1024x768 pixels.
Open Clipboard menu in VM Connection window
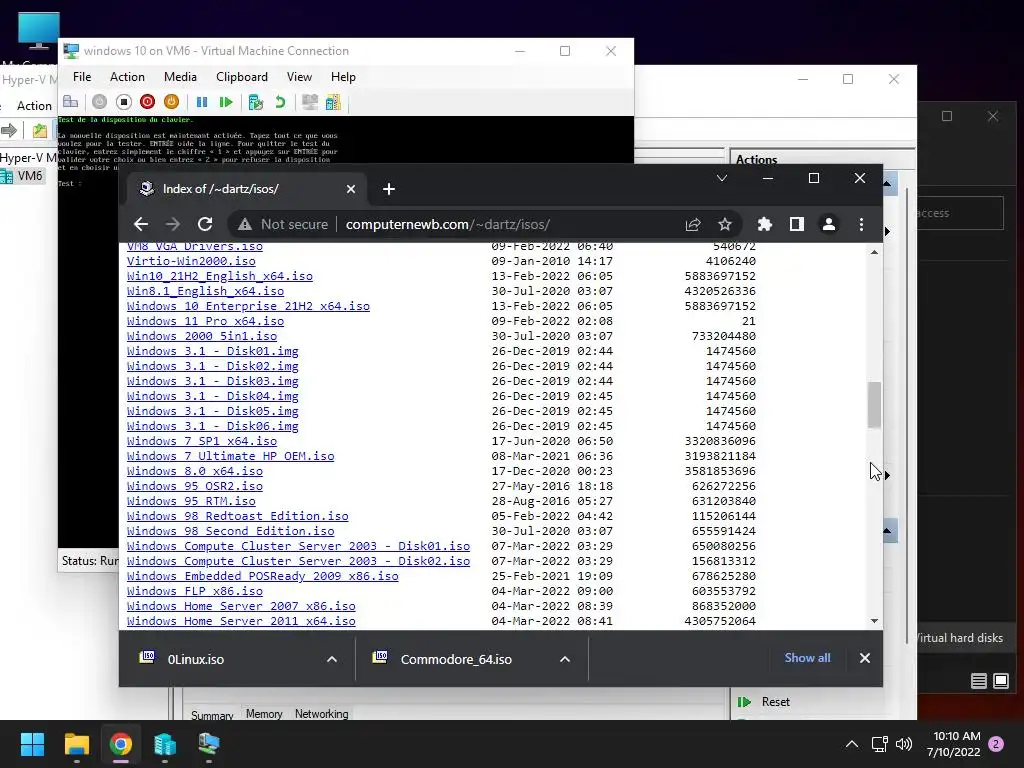[242, 77]
